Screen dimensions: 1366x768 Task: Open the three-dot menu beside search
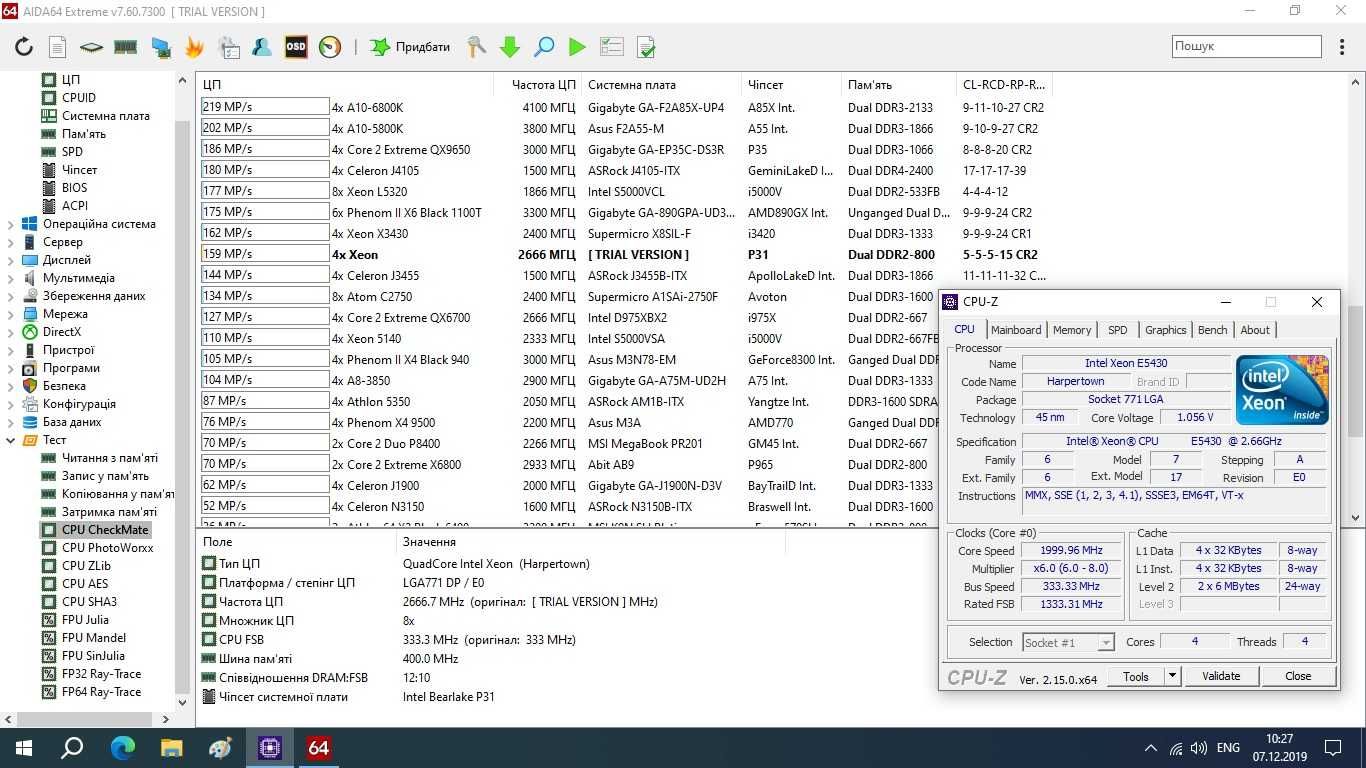coord(1341,46)
